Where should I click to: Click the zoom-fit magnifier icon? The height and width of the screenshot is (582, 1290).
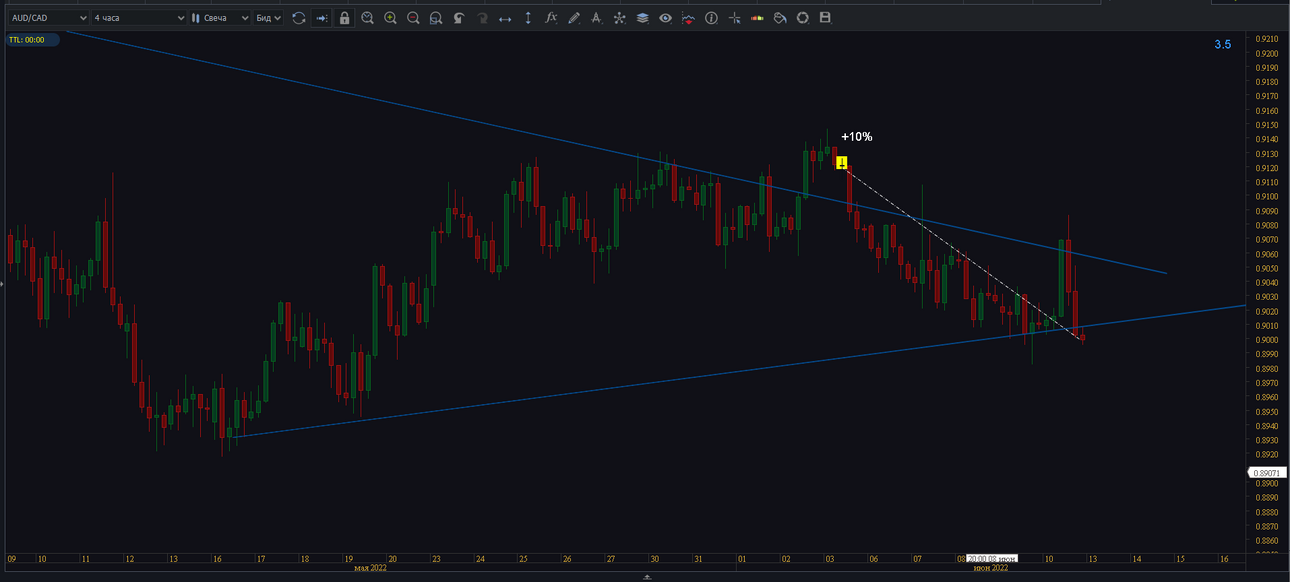tap(367, 18)
